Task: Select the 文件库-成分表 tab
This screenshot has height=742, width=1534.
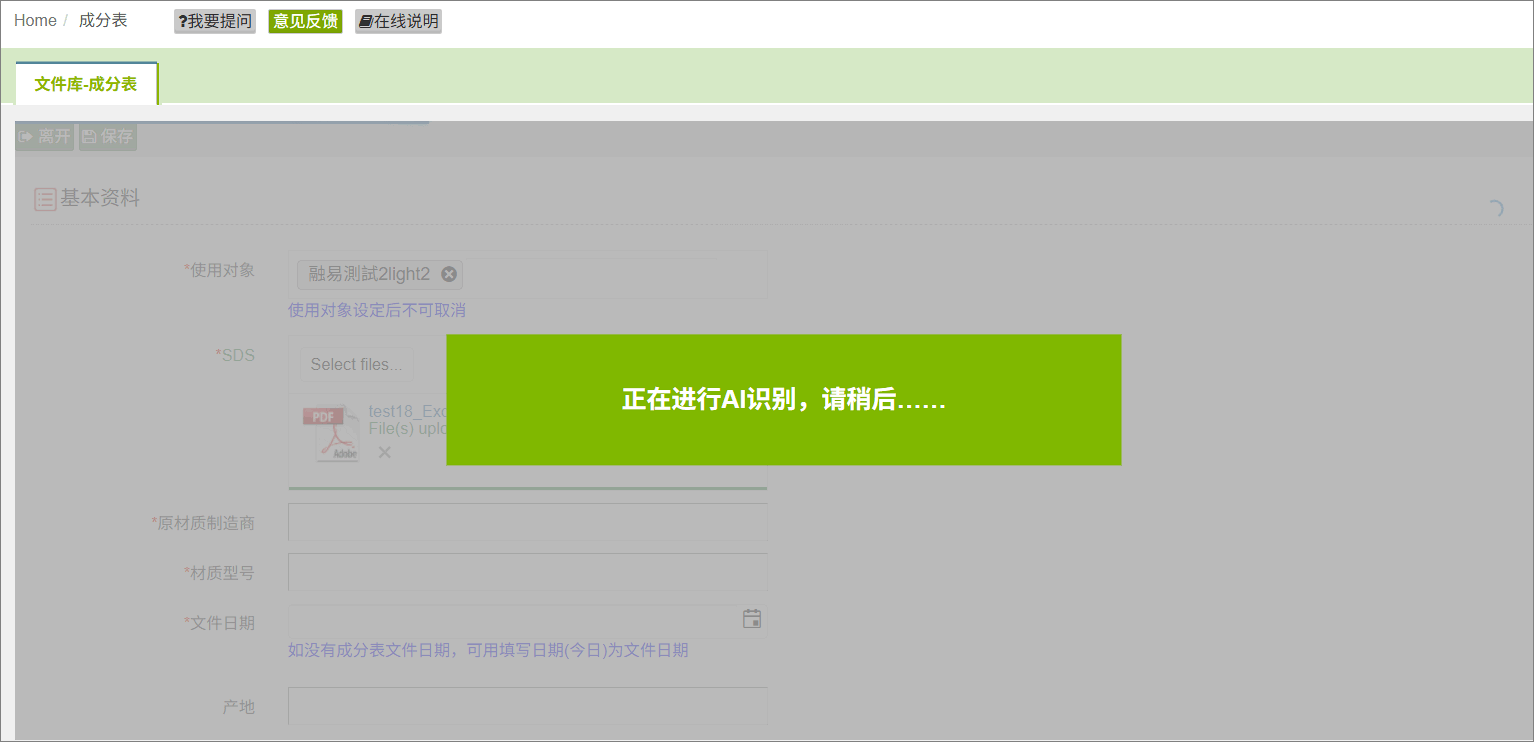Action: (86, 84)
